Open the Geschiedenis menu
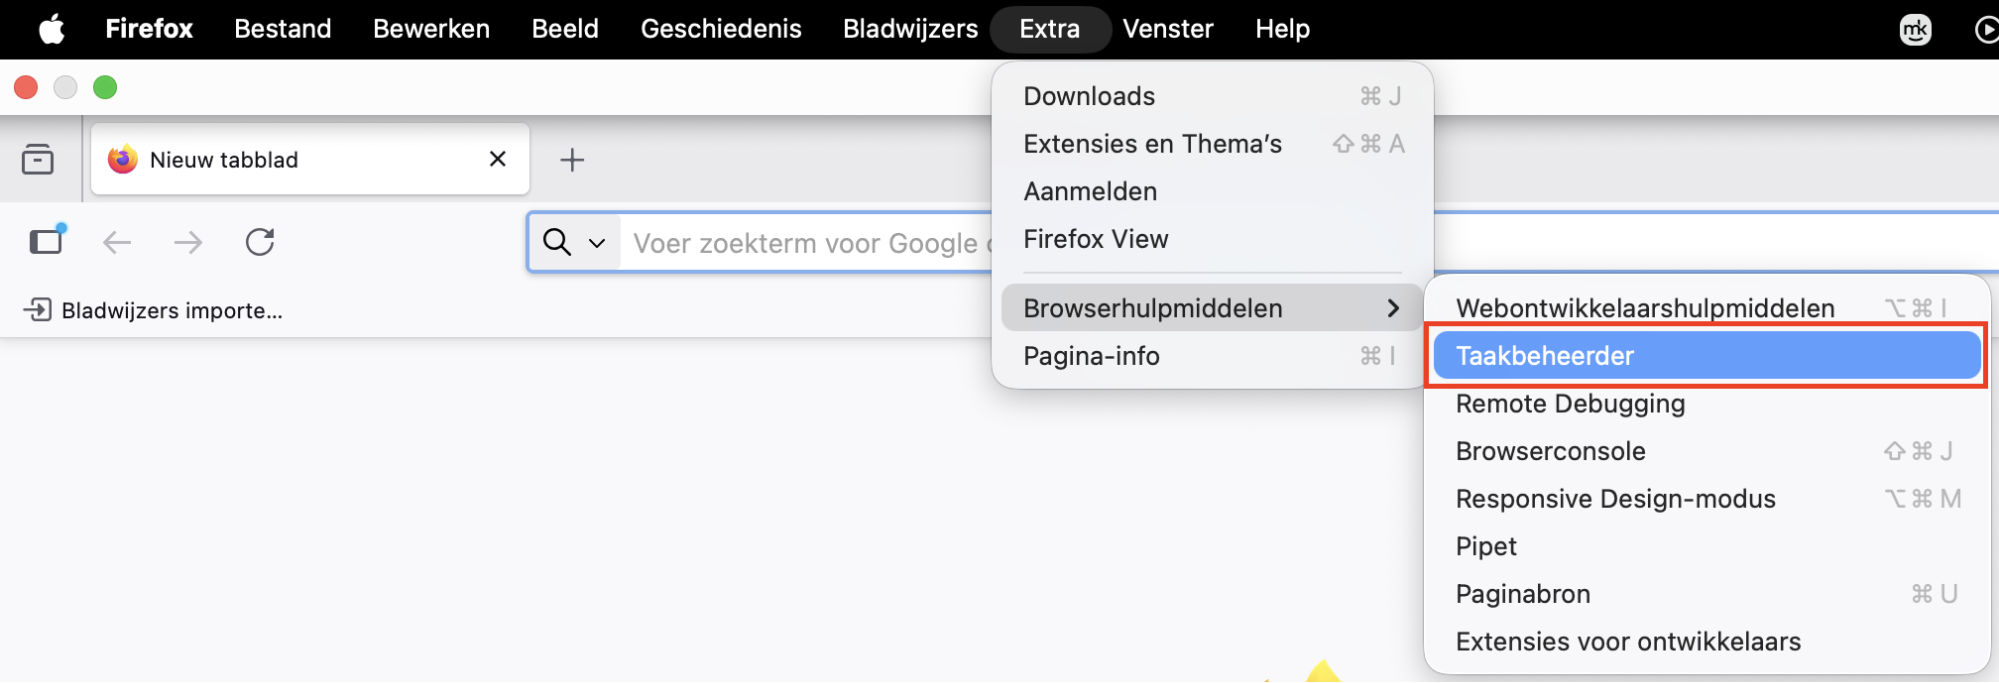Screen dimensions: 1999x683 pyautogui.click(x=720, y=29)
